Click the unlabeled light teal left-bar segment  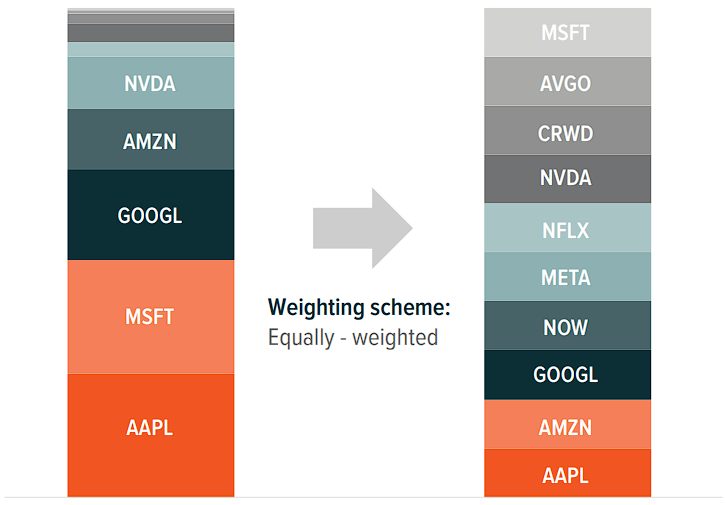point(150,49)
